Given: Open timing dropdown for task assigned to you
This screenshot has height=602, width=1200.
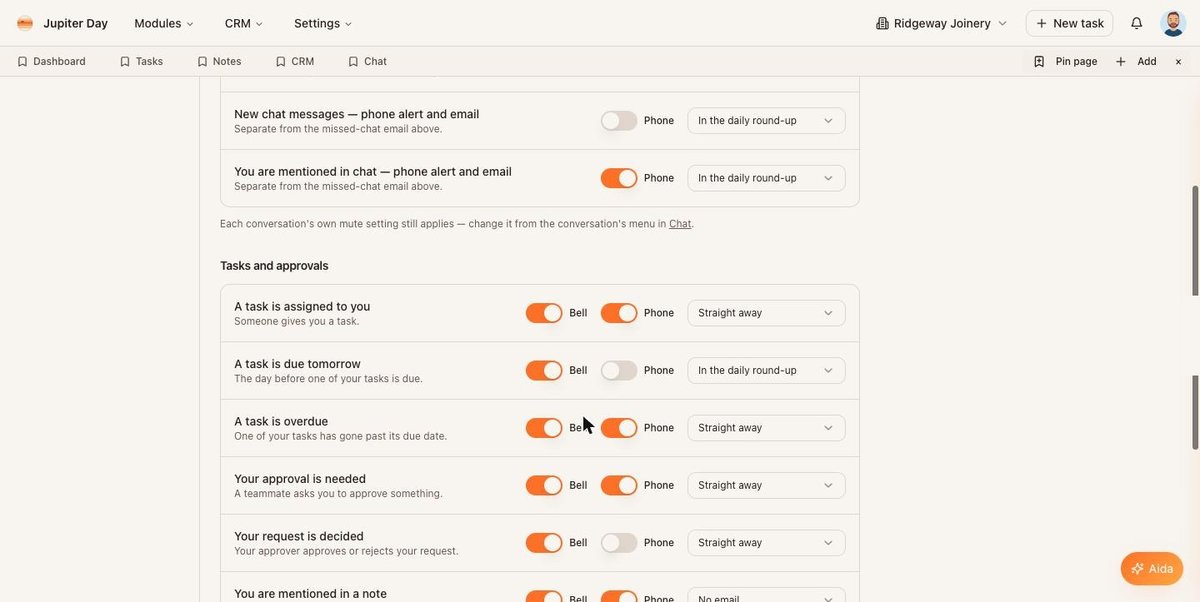Looking at the screenshot, I should 766,313.
